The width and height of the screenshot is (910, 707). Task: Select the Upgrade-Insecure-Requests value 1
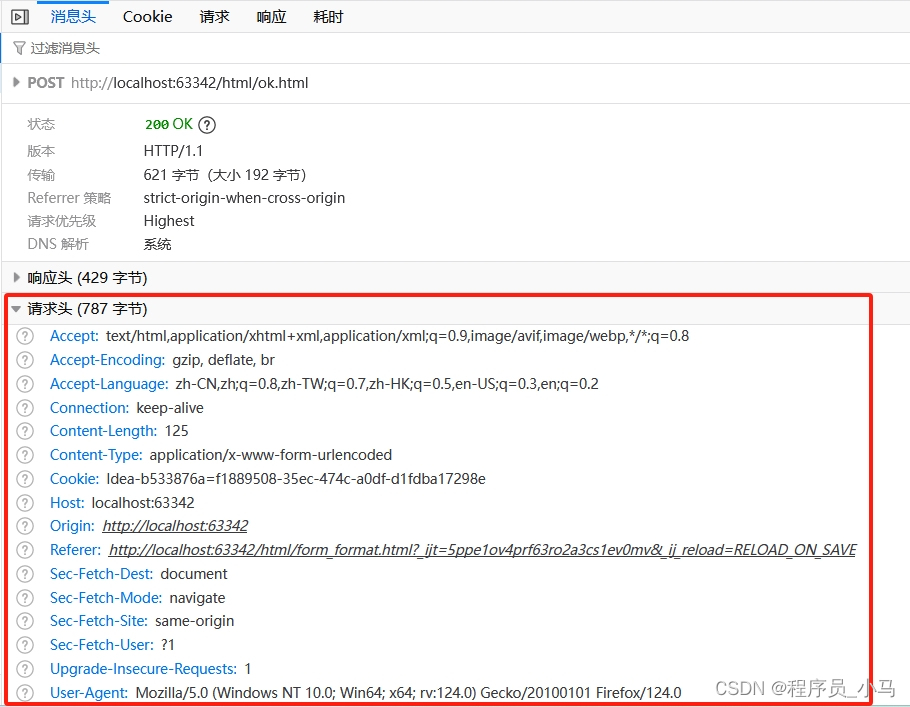tap(248, 669)
